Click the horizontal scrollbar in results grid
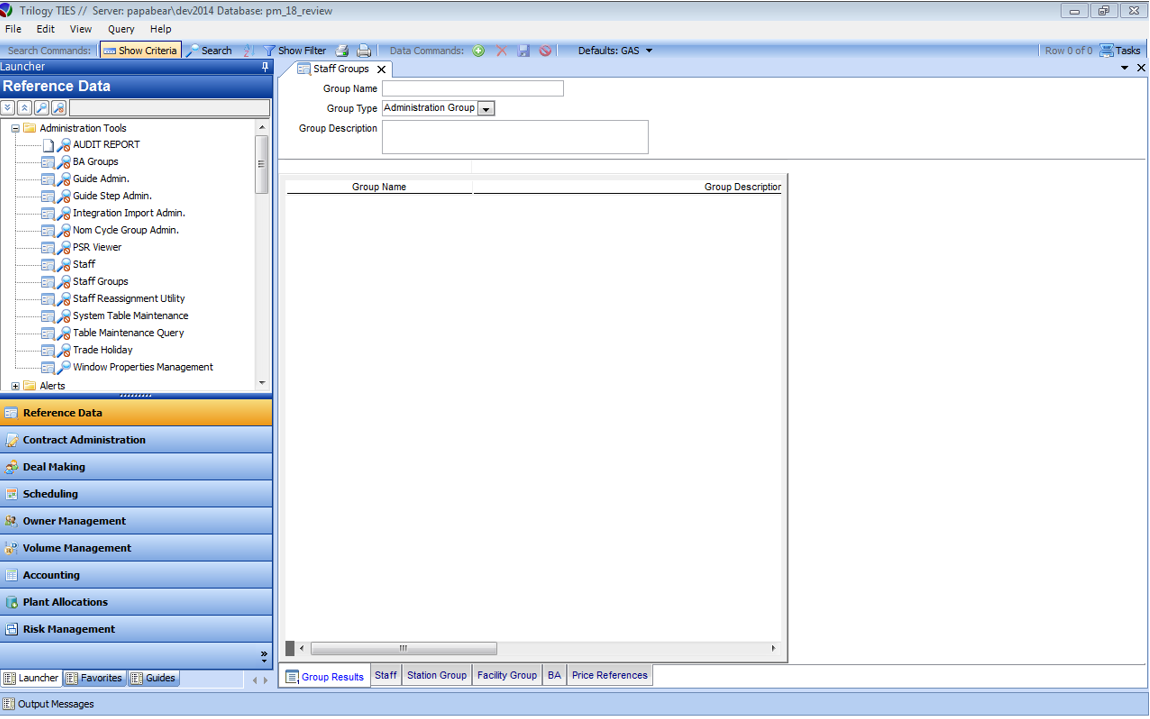 click(x=403, y=649)
